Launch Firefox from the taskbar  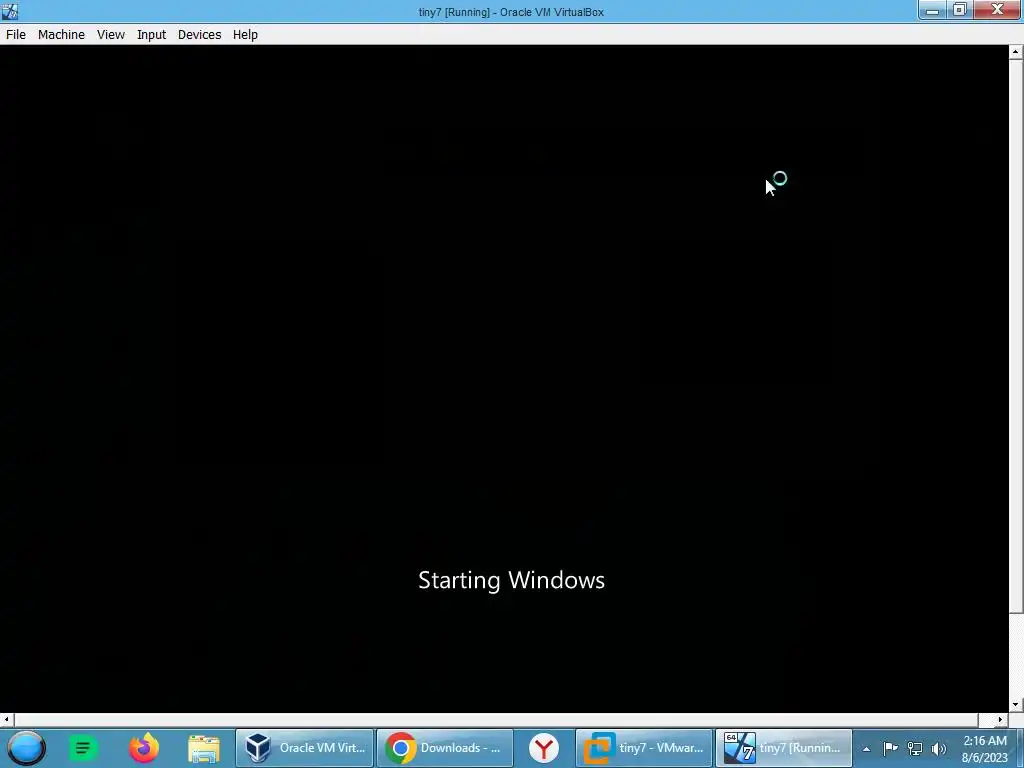144,748
